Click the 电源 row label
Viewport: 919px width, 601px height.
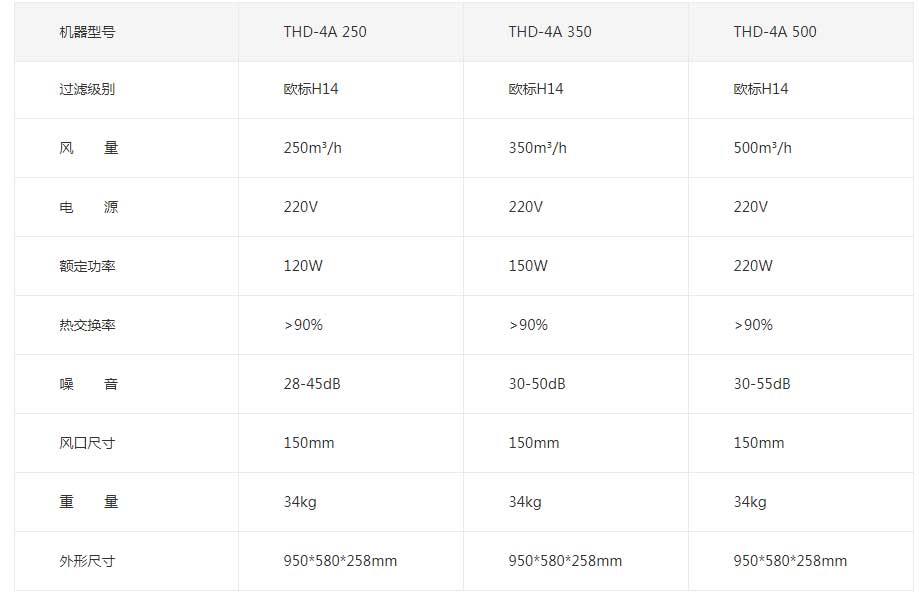pyautogui.click(x=89, y=207)
